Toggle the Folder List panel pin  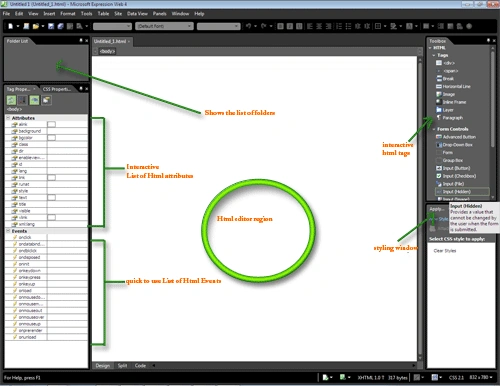pos(81,40)
